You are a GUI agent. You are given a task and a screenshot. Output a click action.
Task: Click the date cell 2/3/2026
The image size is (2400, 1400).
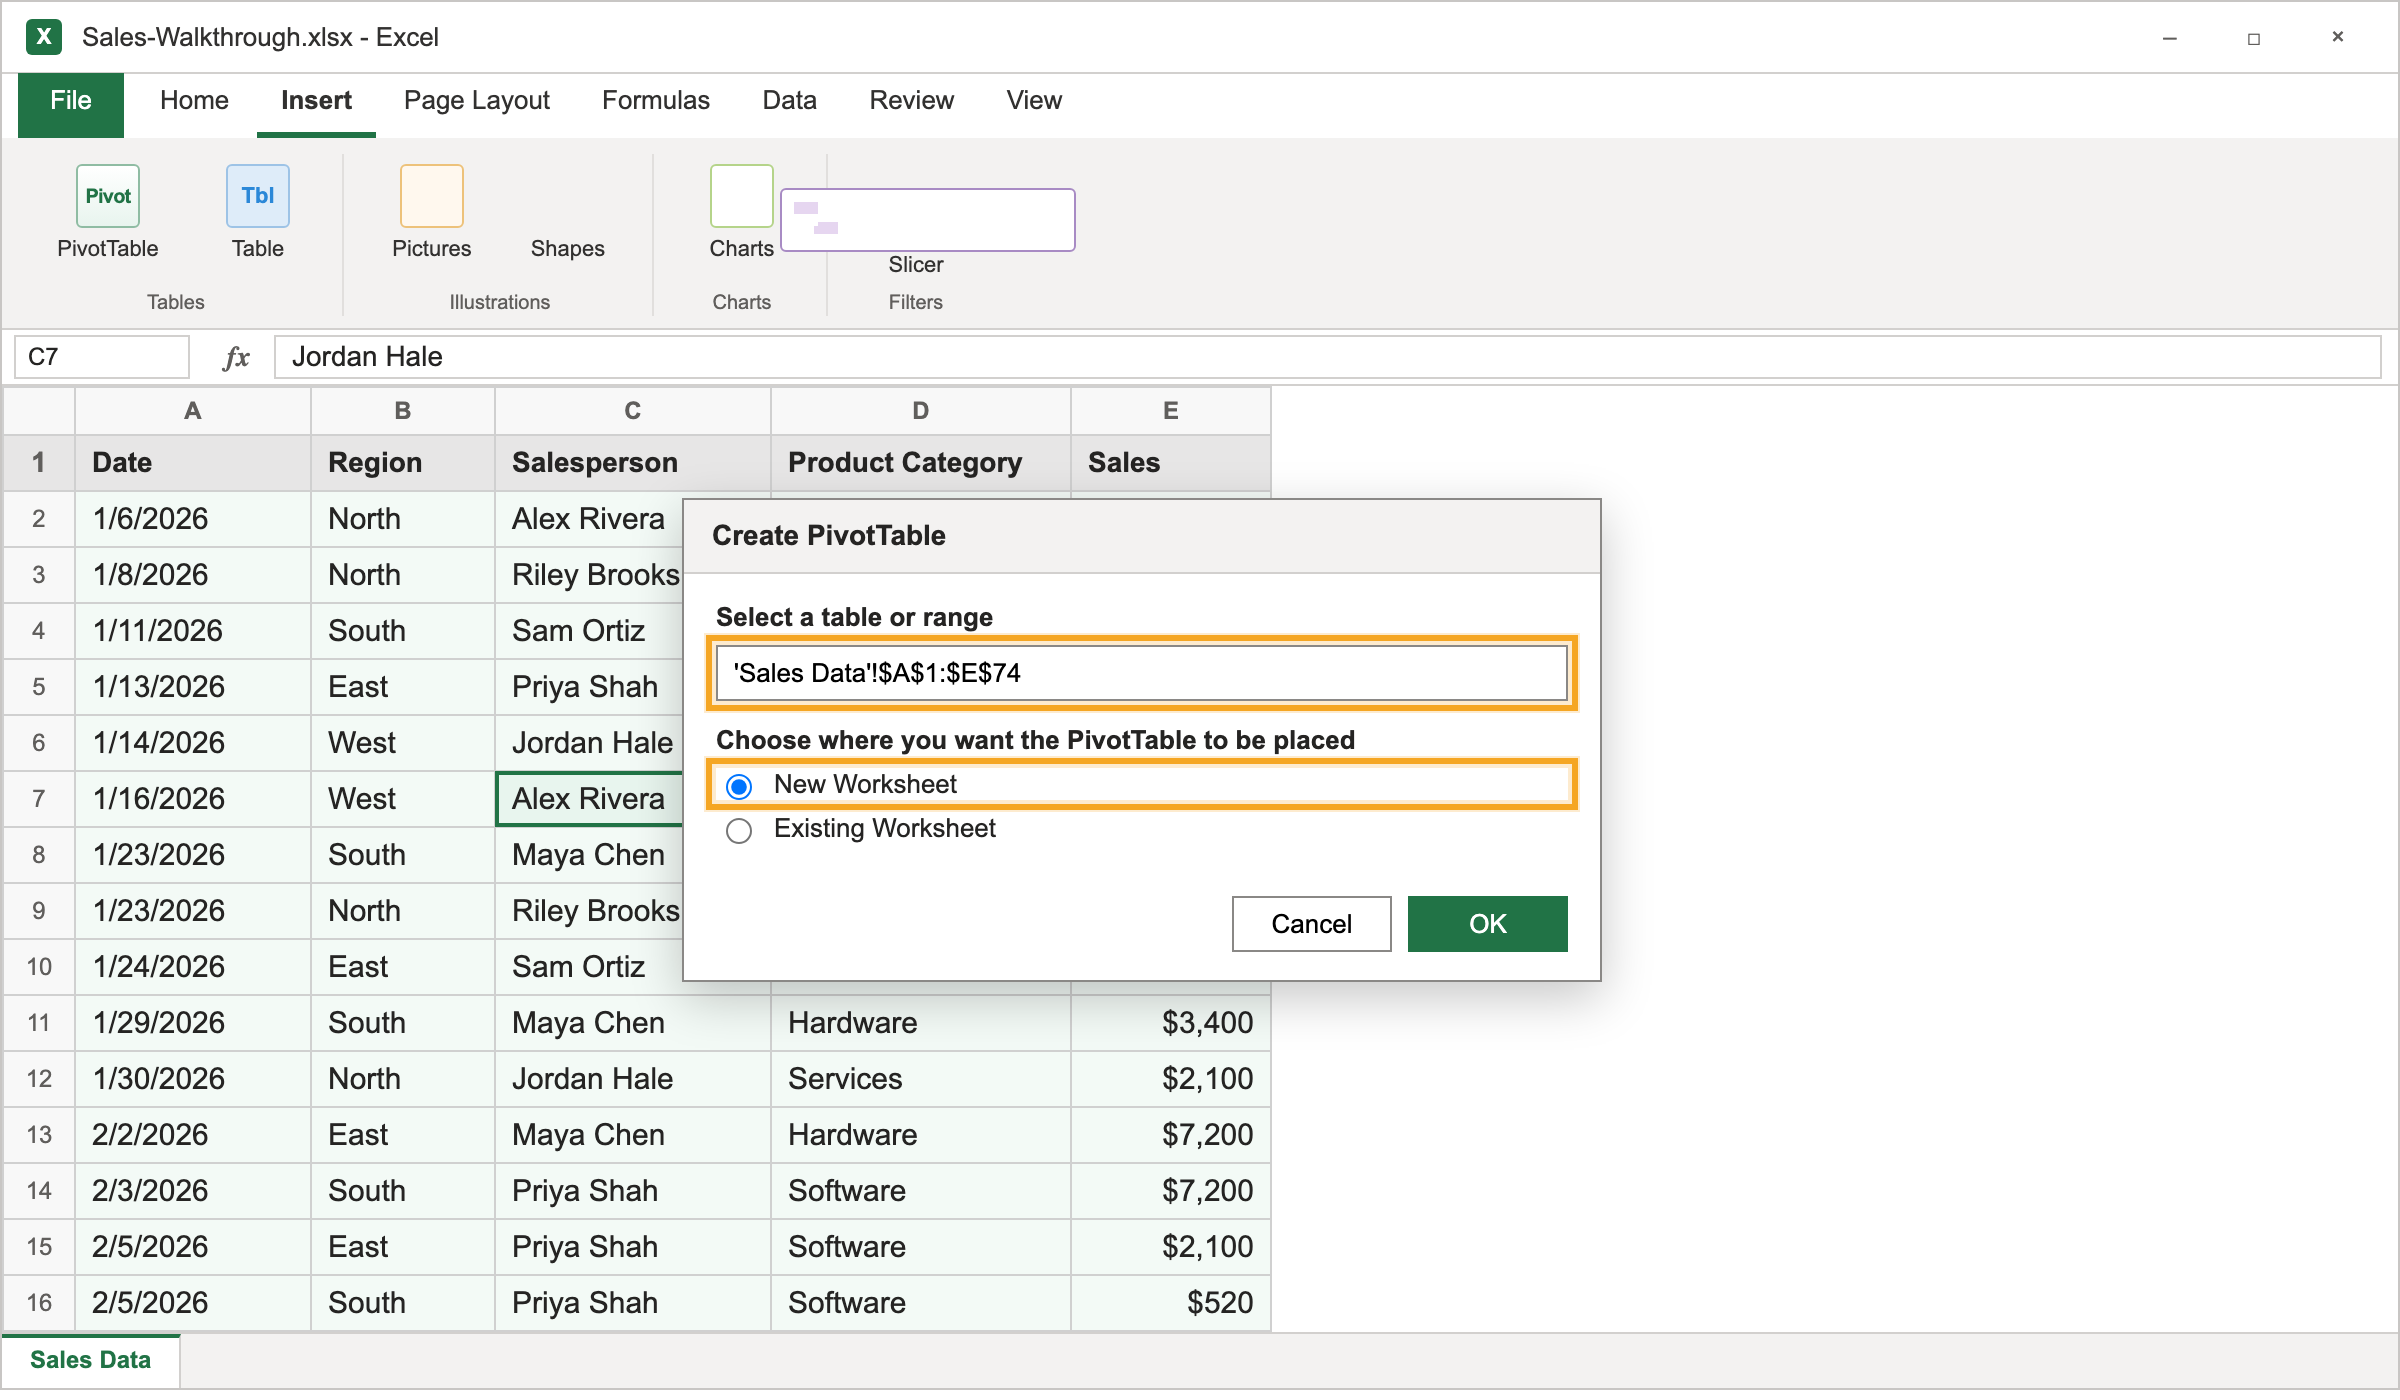coord(193,1191)
